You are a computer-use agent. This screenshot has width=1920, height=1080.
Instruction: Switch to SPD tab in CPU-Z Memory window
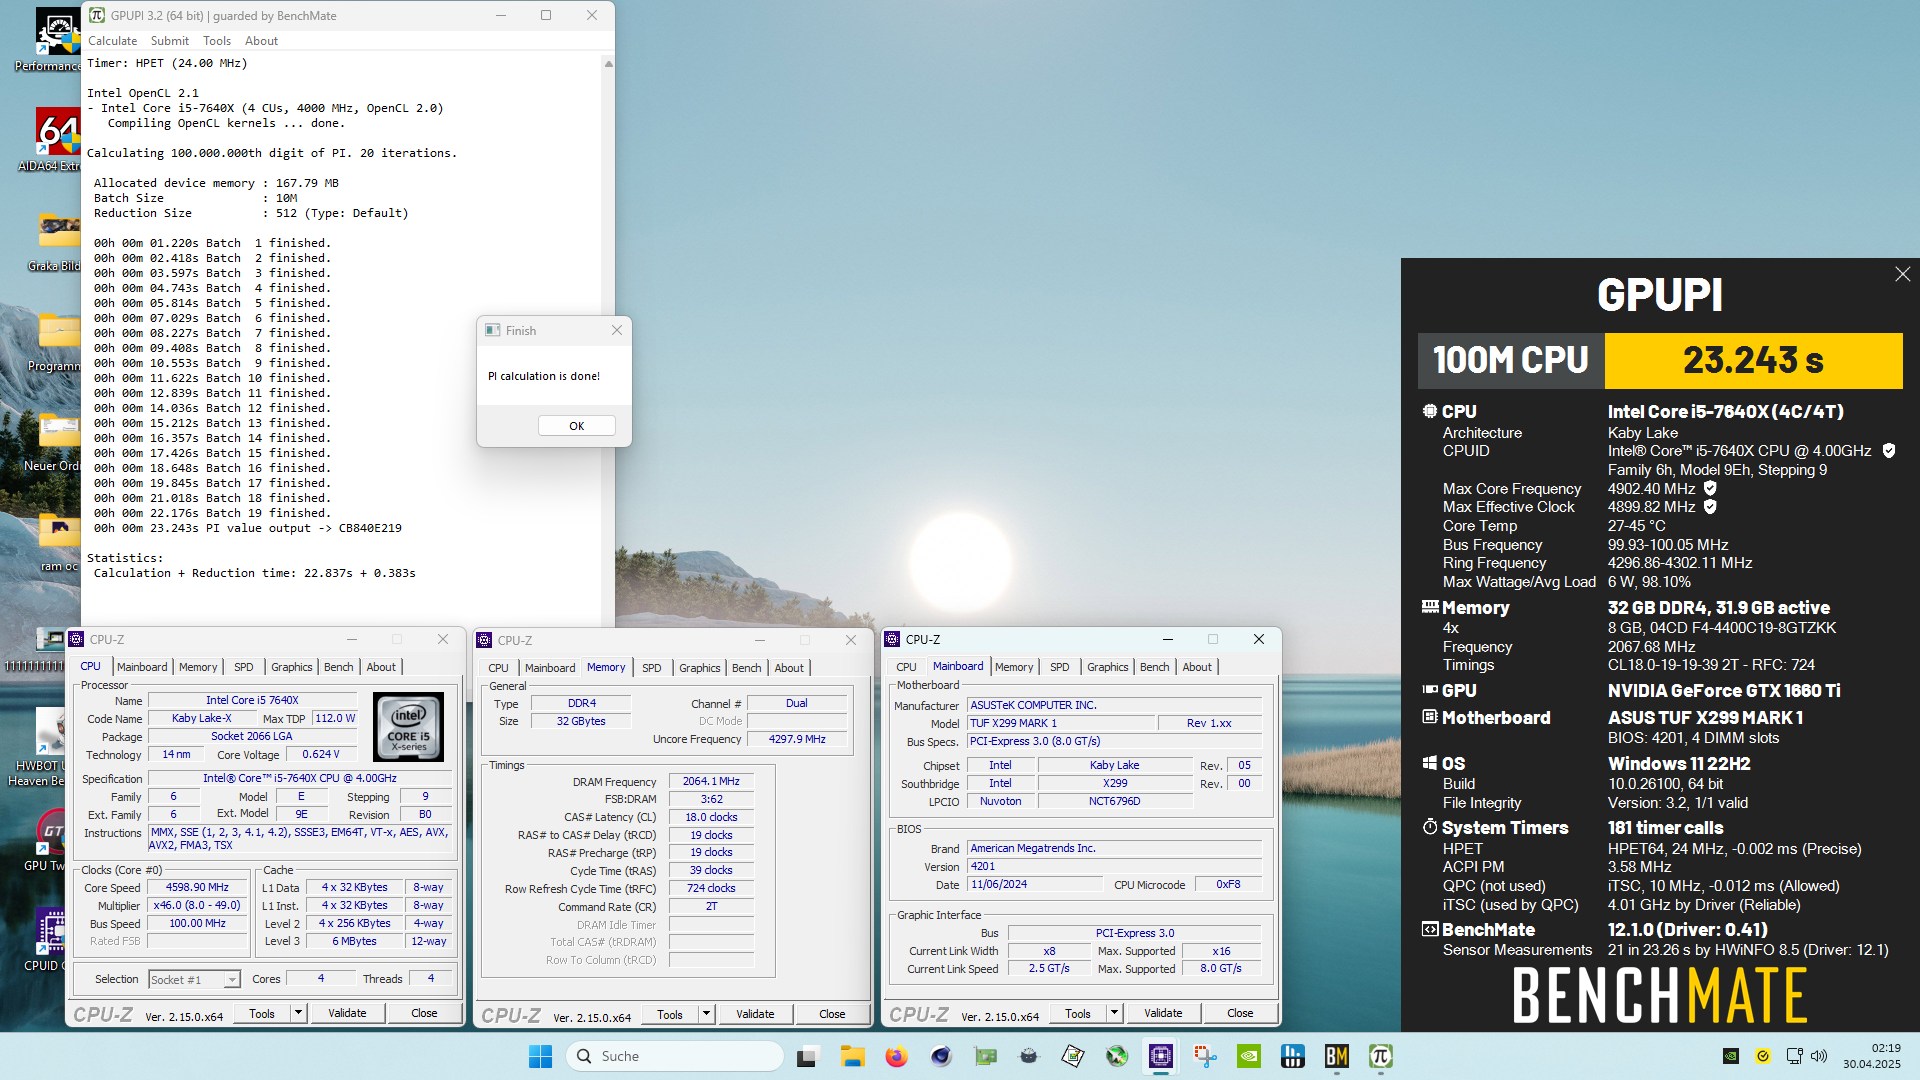652,668
